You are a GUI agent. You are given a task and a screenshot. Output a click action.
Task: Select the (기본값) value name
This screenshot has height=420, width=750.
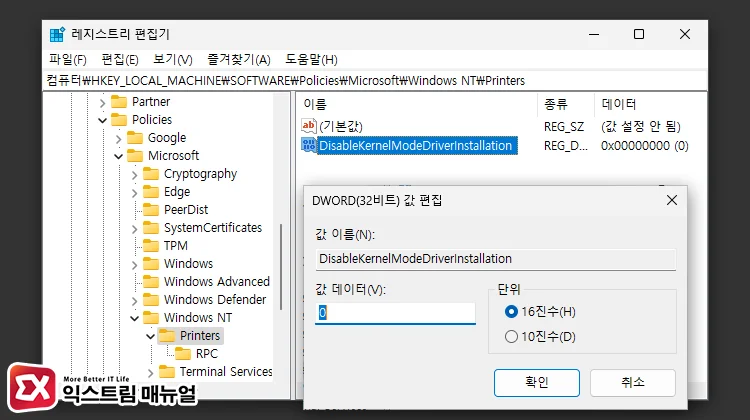(341, 126)
